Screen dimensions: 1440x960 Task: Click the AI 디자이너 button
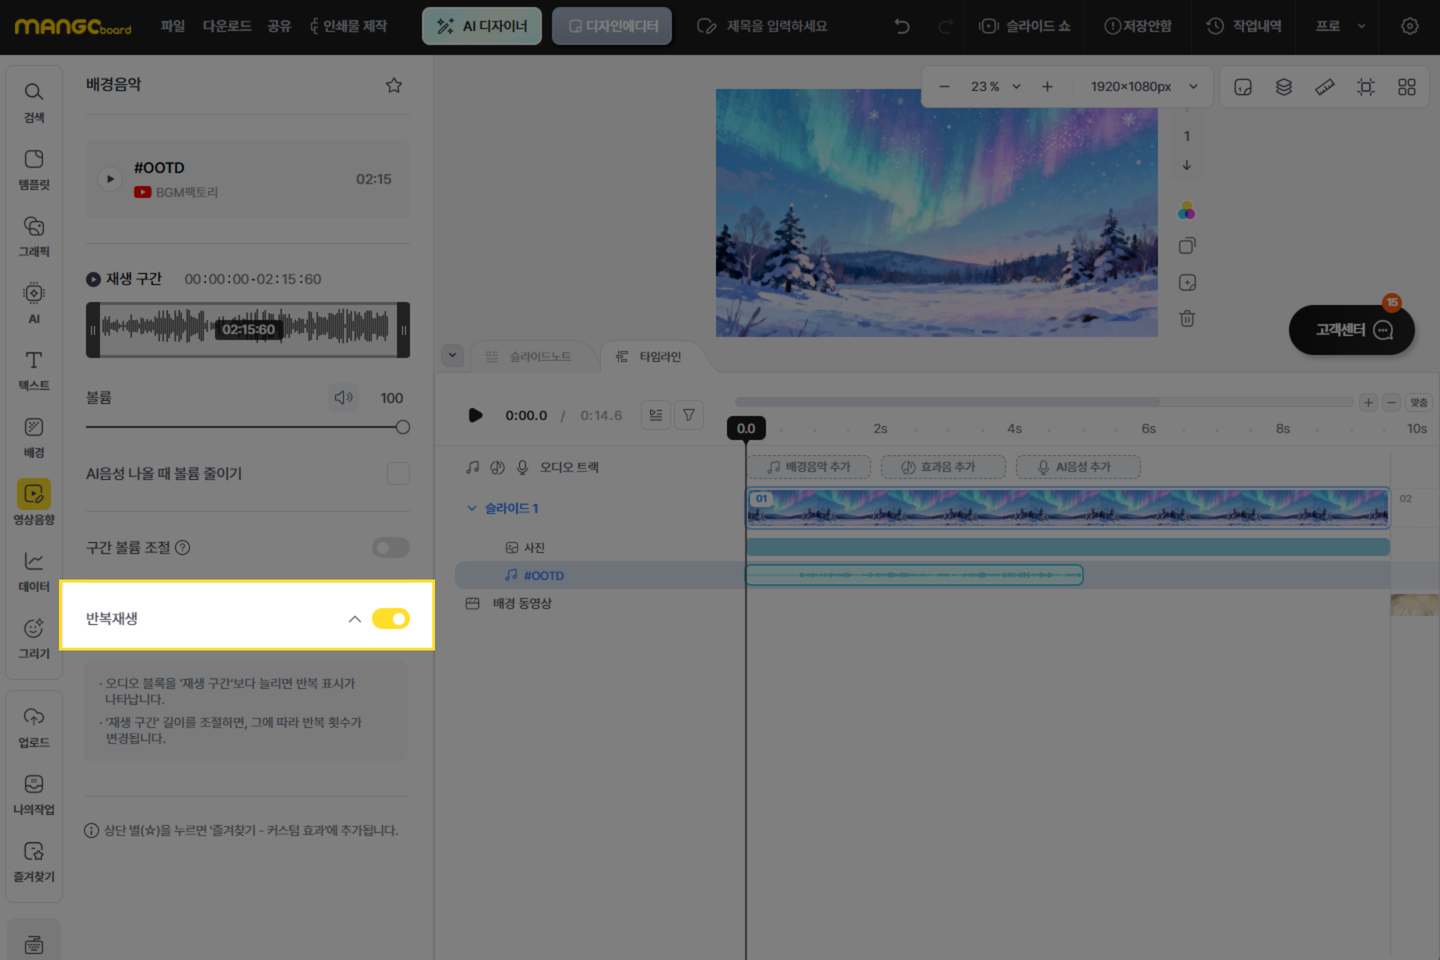point(482,26)
